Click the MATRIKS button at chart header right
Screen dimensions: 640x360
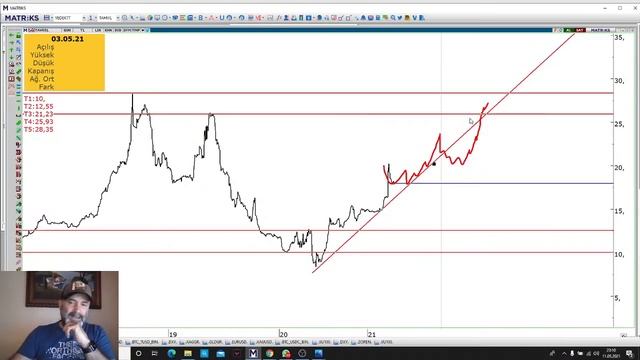click(x=600, y=30)
